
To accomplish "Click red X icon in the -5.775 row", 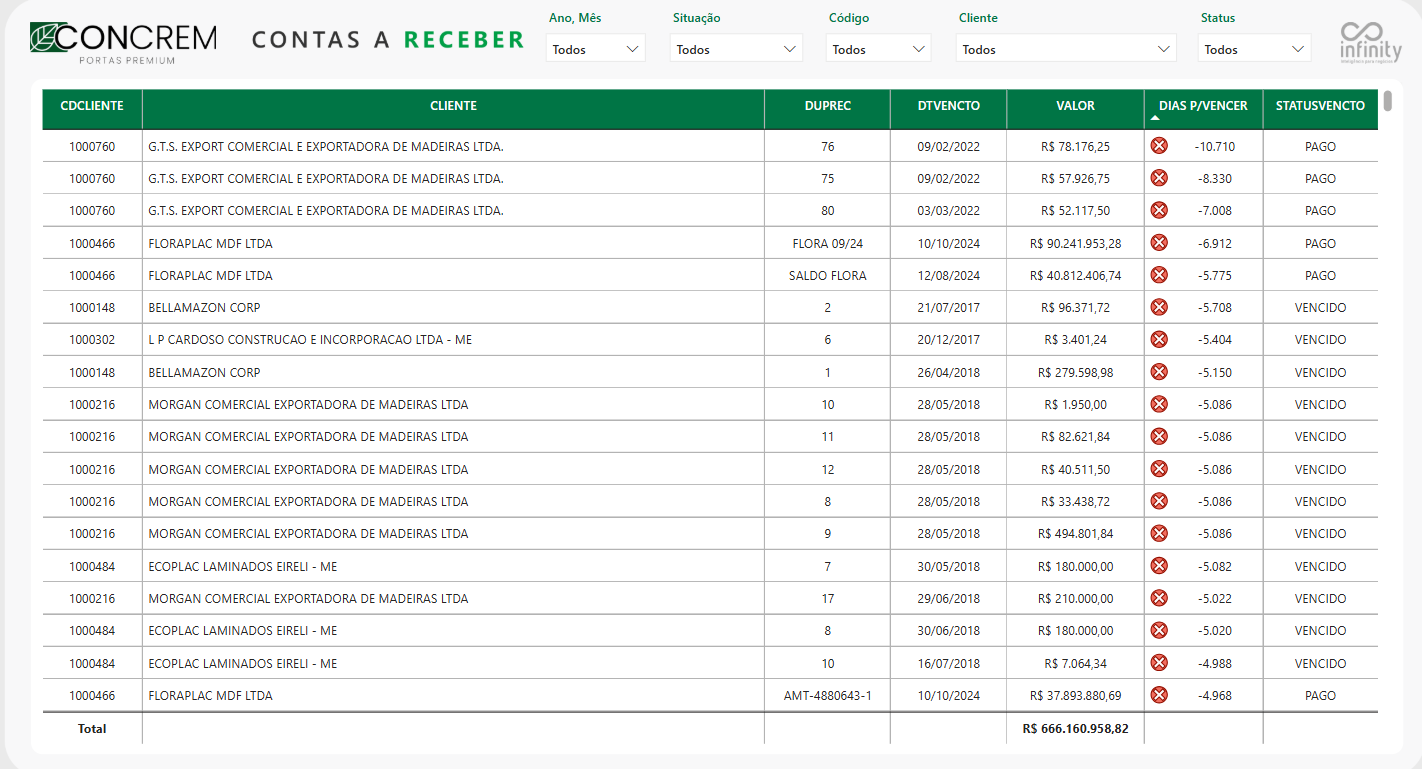I will tap(1159, 275).
